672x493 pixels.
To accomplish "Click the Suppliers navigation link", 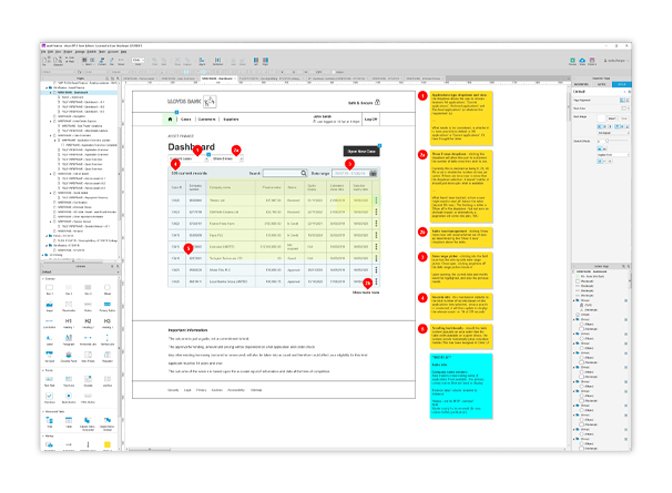I will tap(231, 119).
